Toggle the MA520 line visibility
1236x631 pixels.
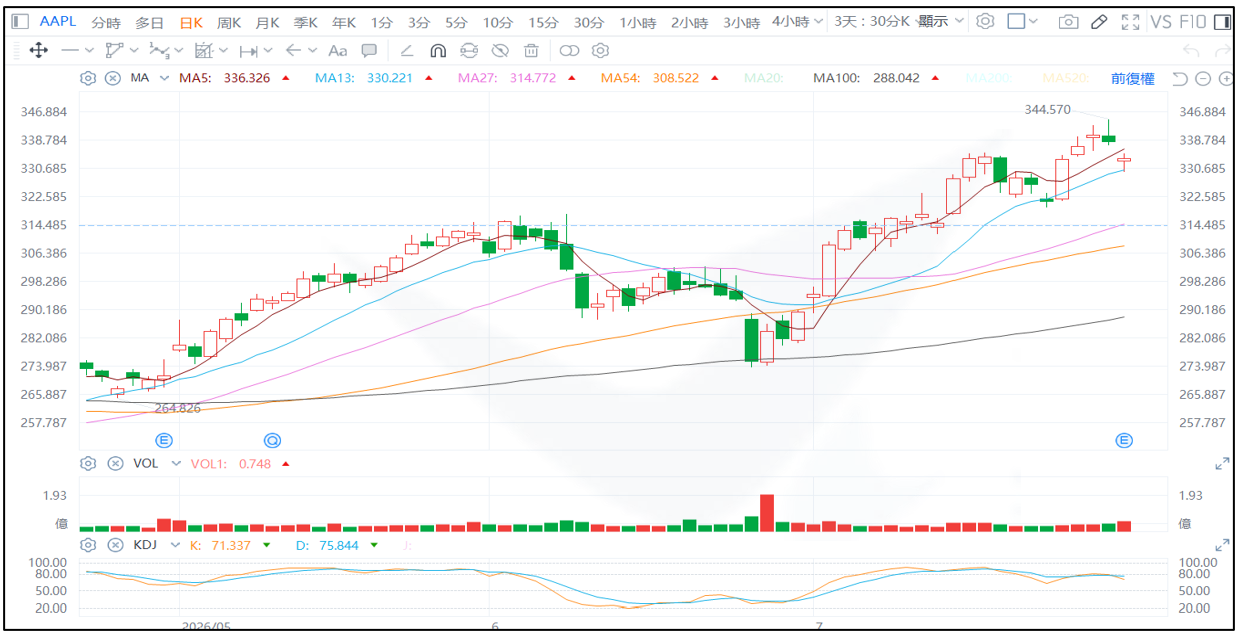pyautogui.click(x=1066, y=78)
